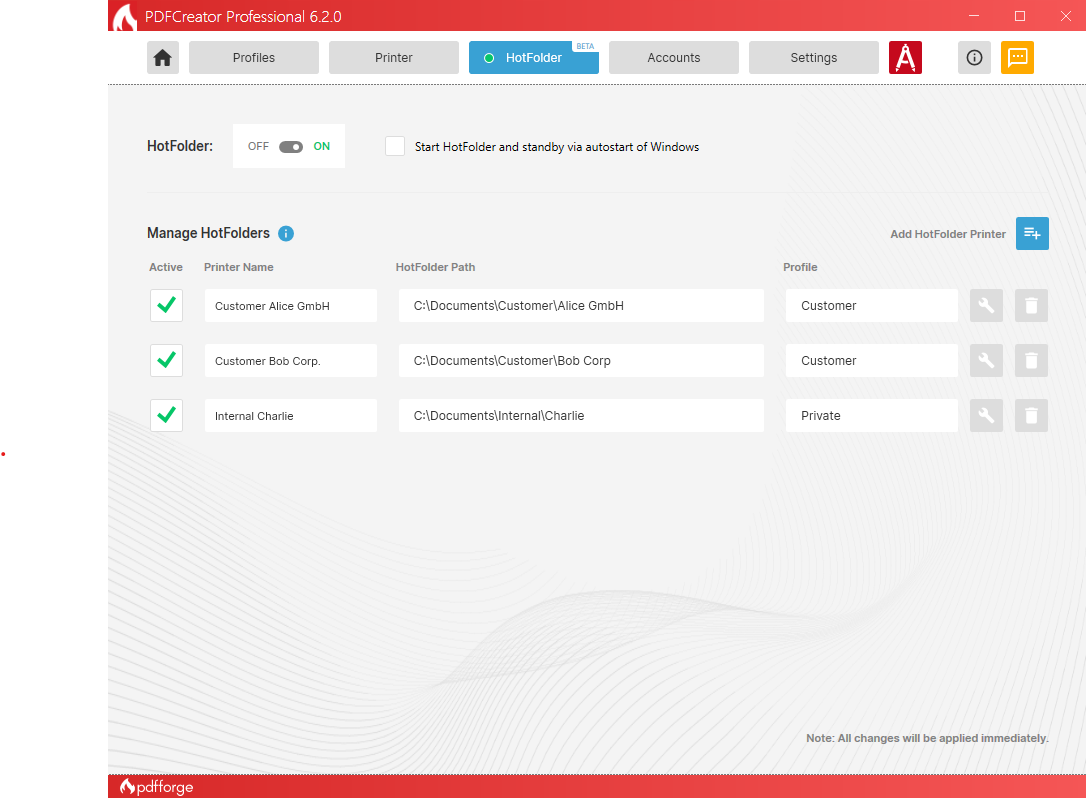Open the yellow feedback chat icon
This screenshot has width=1086, height=798.
tap(1017, 58)
